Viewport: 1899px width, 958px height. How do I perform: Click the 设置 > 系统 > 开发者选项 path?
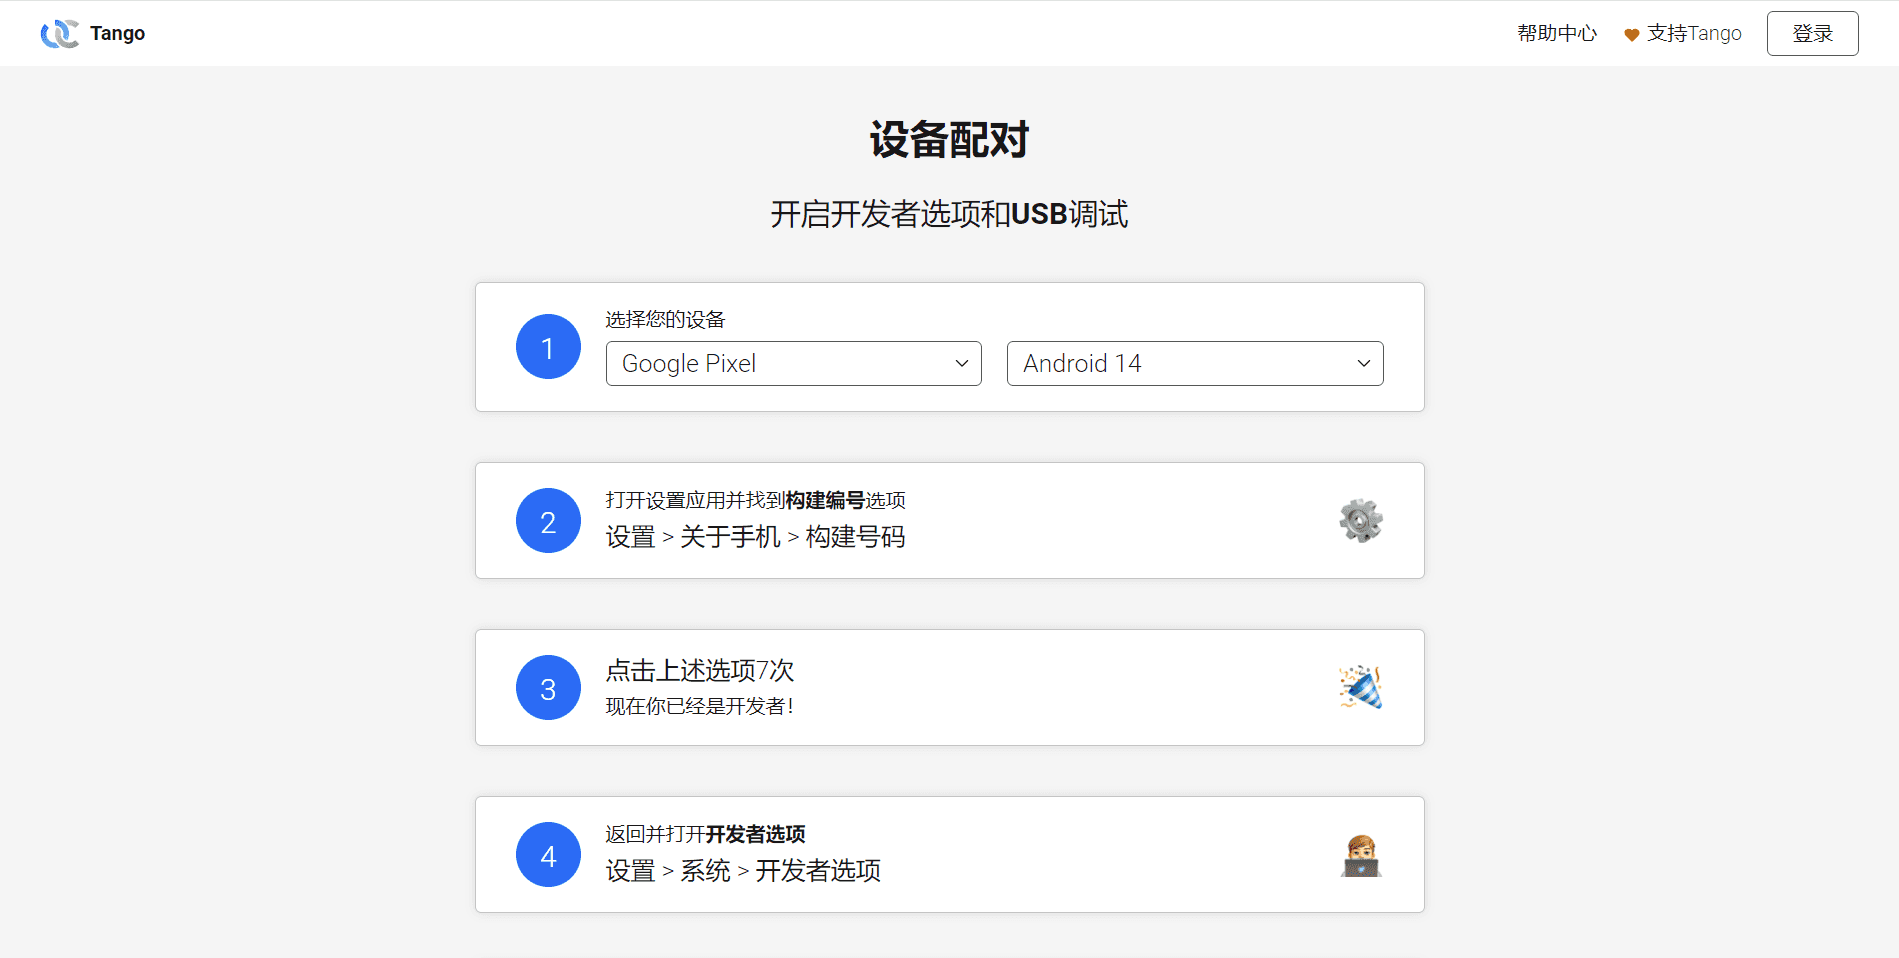743,871
